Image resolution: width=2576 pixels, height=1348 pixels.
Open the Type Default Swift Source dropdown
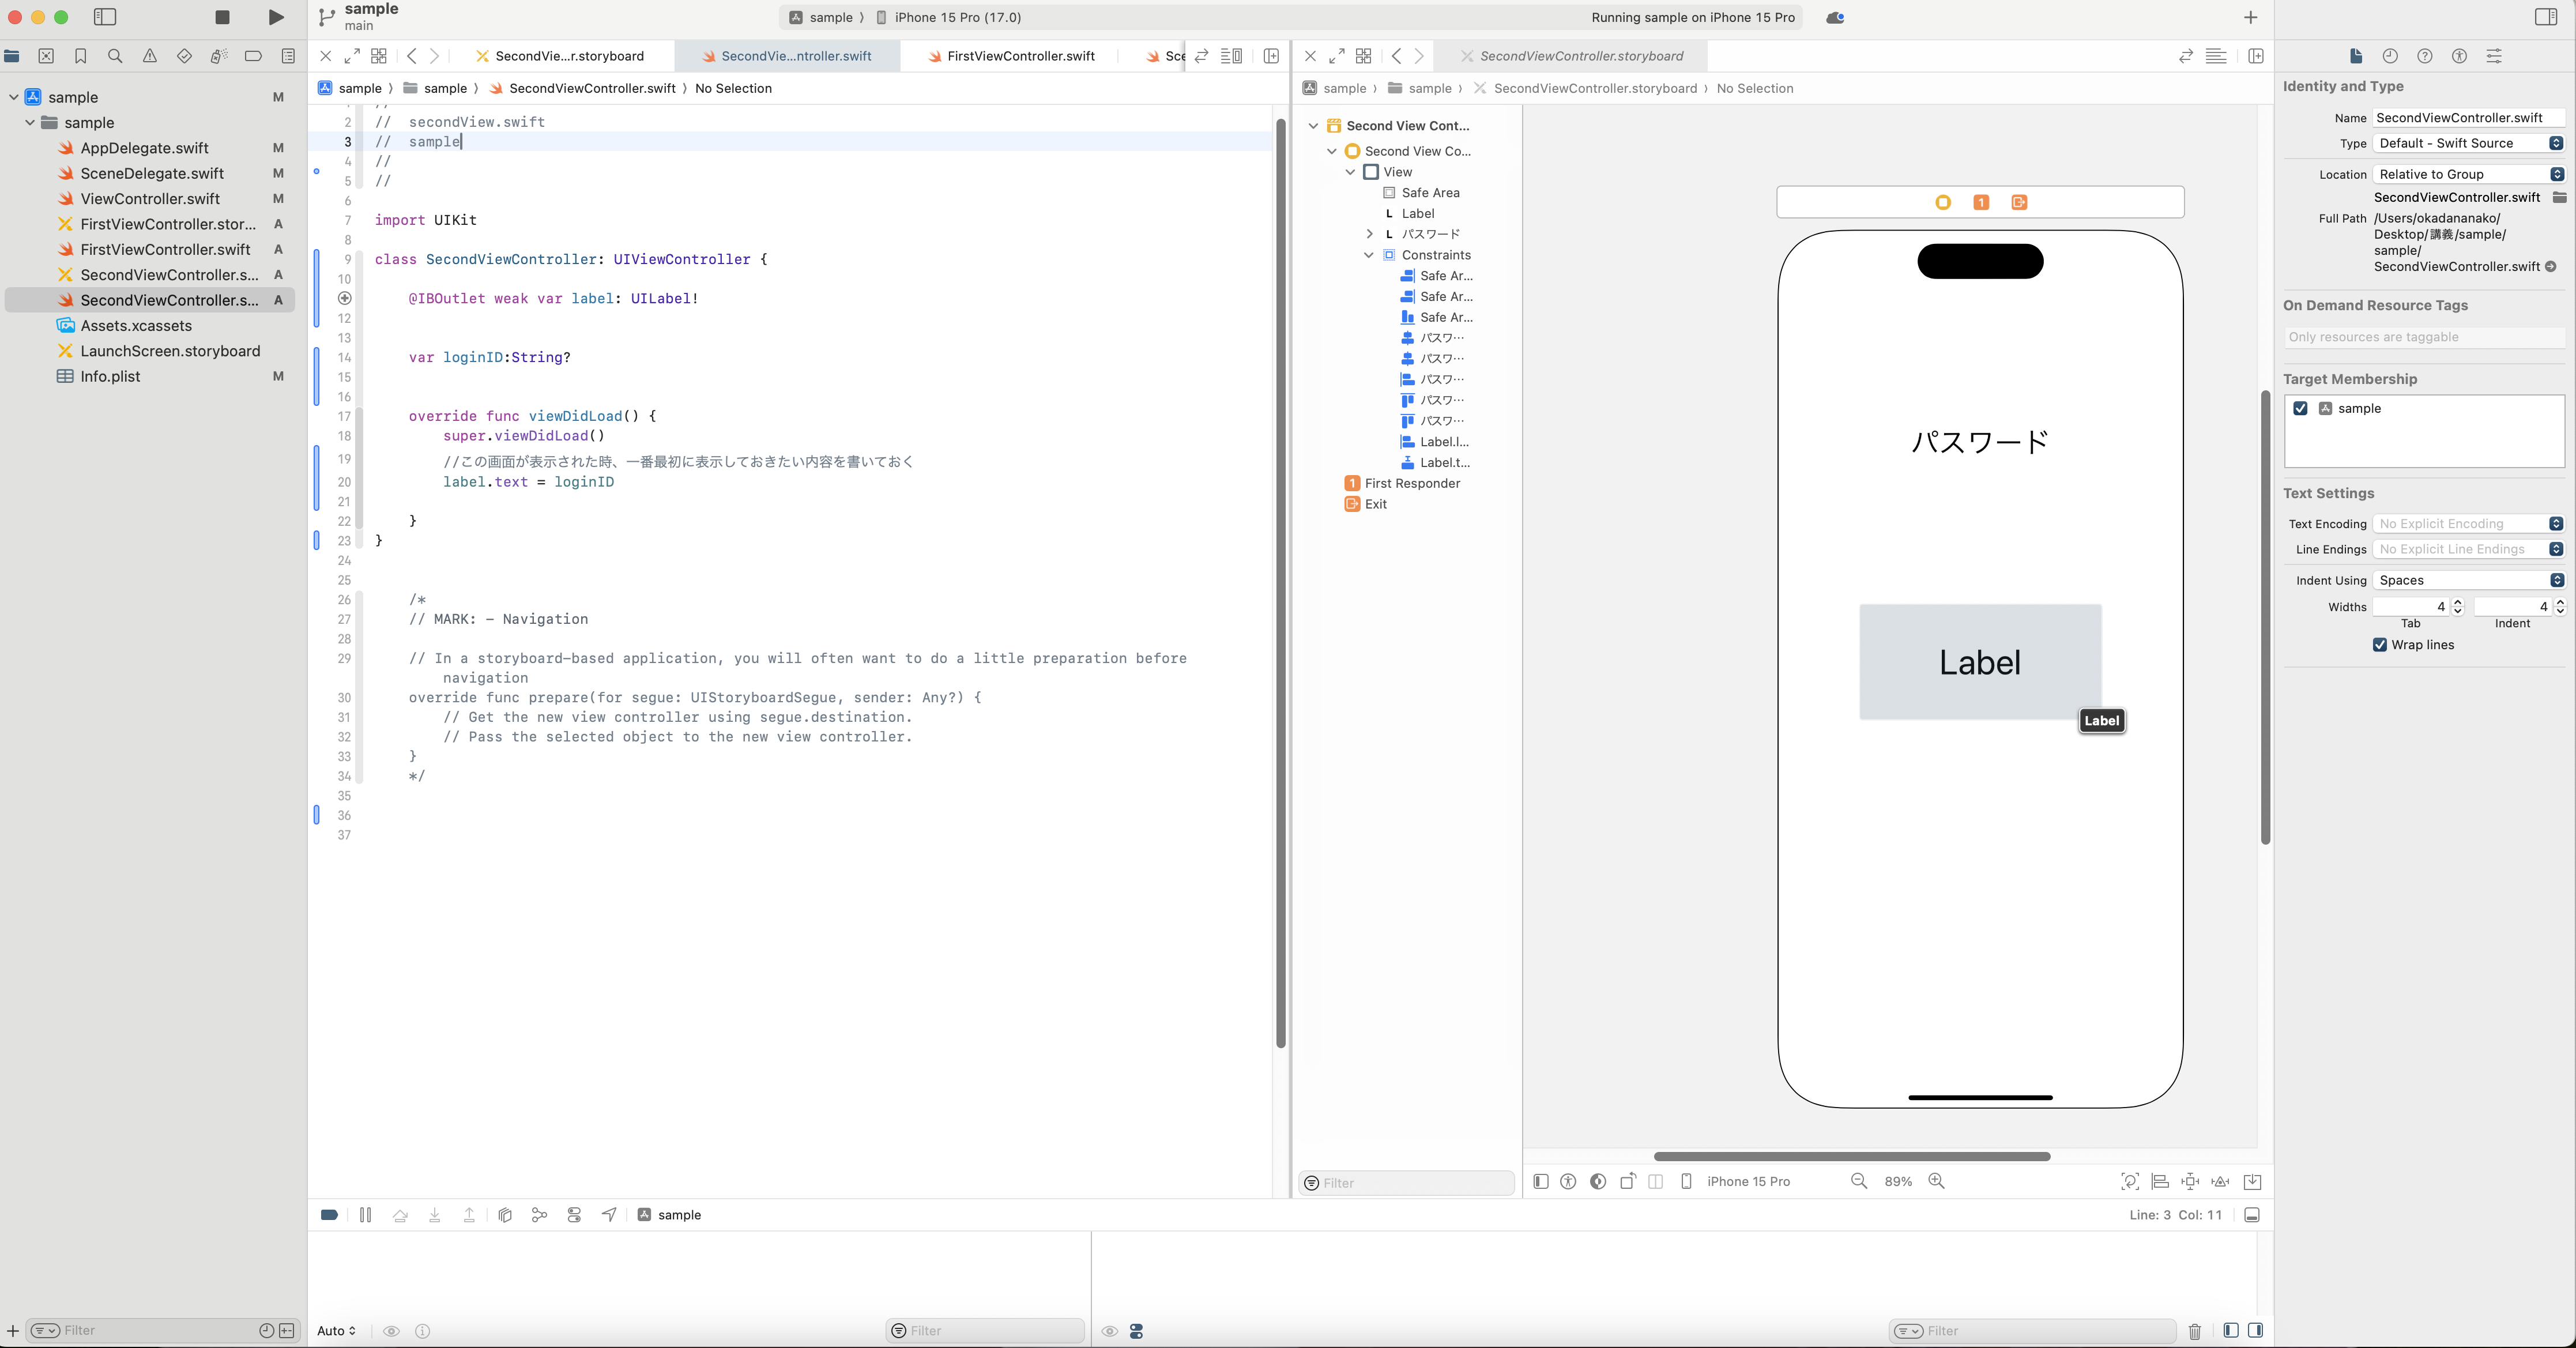pos(2467,143)
